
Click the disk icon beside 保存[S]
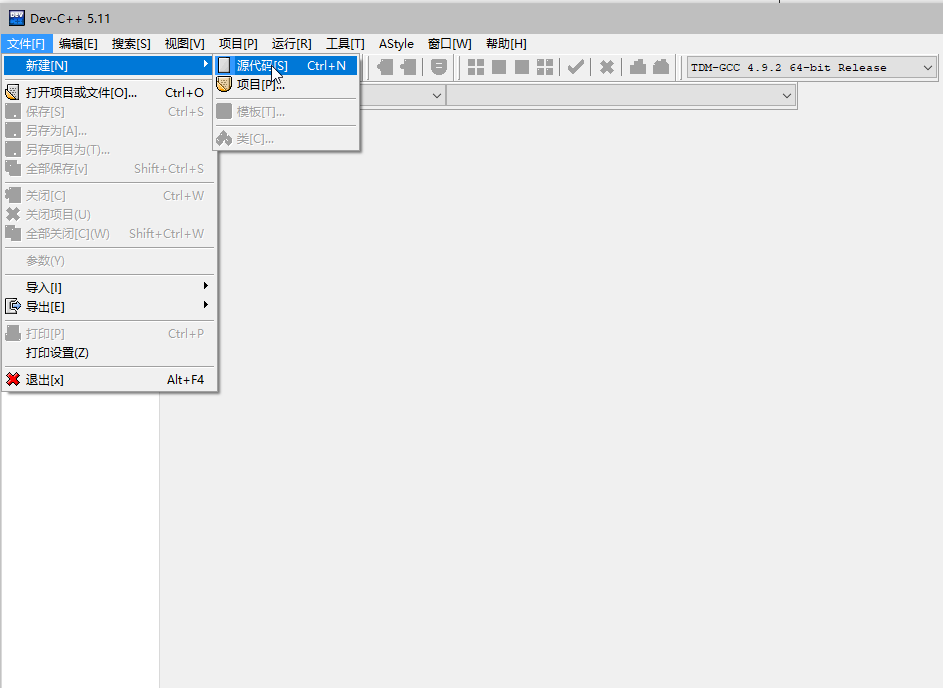coord(13,111)
